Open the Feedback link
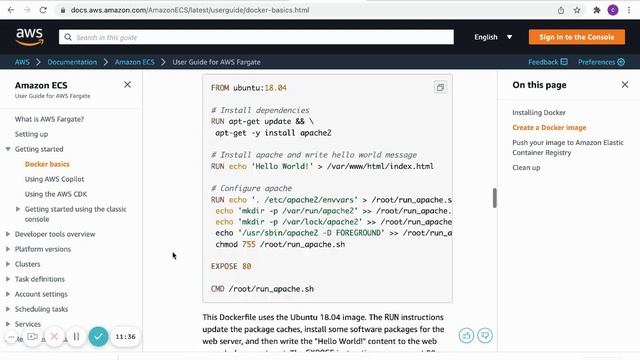The image size is (640, 360). (x=548, y=62)
